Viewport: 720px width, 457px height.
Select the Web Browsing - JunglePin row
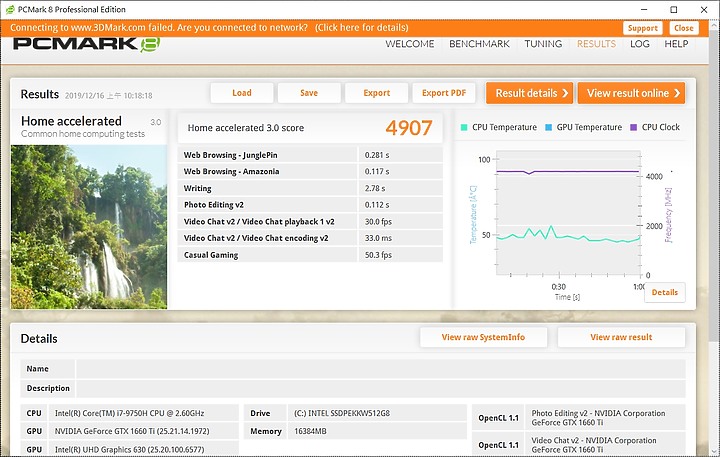tap(310, 155)
